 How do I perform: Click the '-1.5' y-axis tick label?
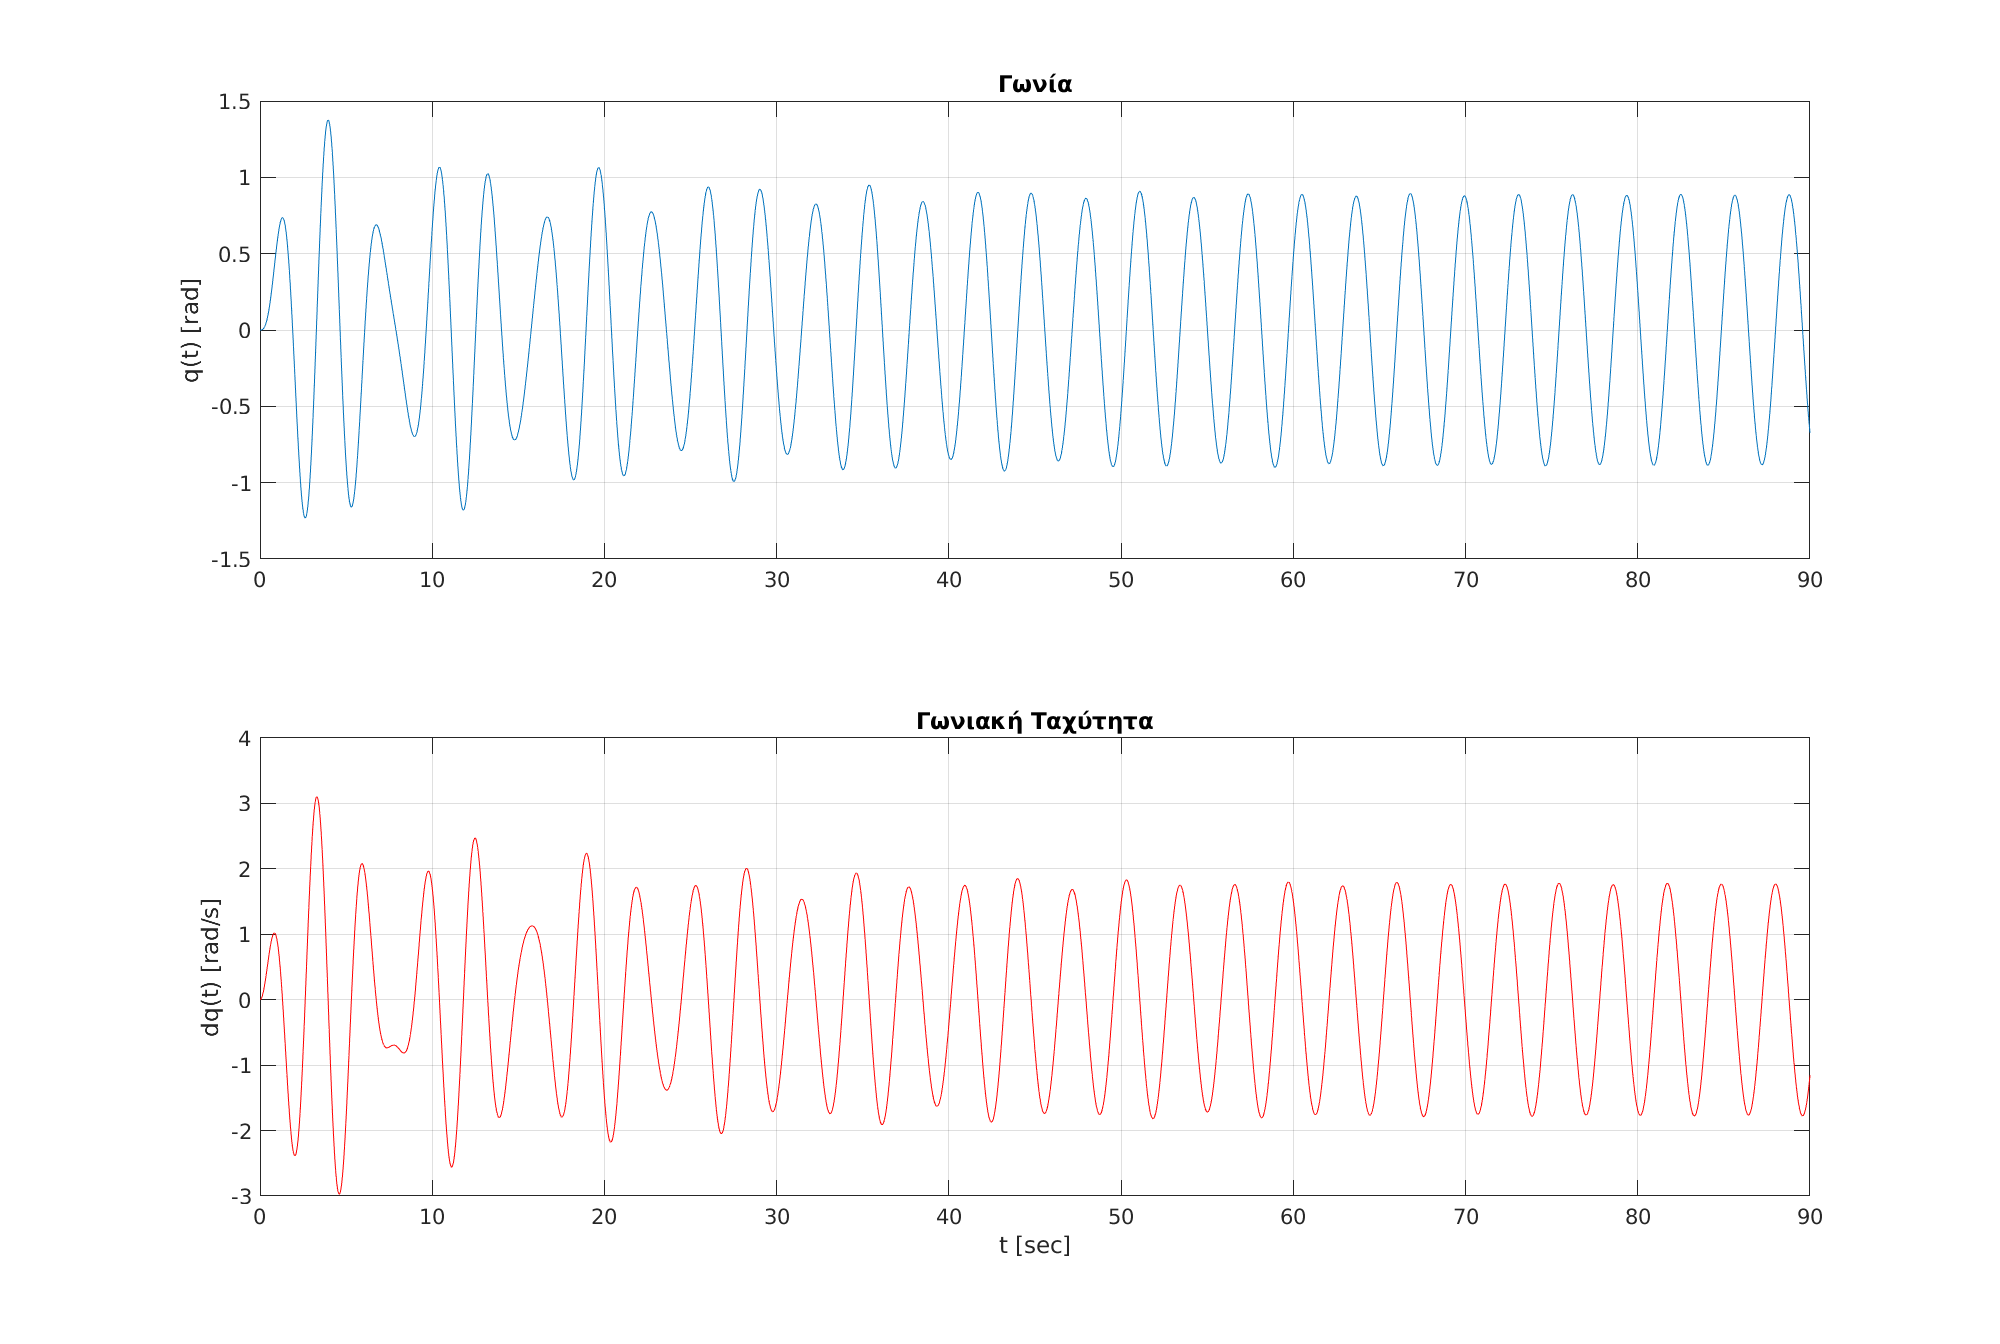coord(230,560)
